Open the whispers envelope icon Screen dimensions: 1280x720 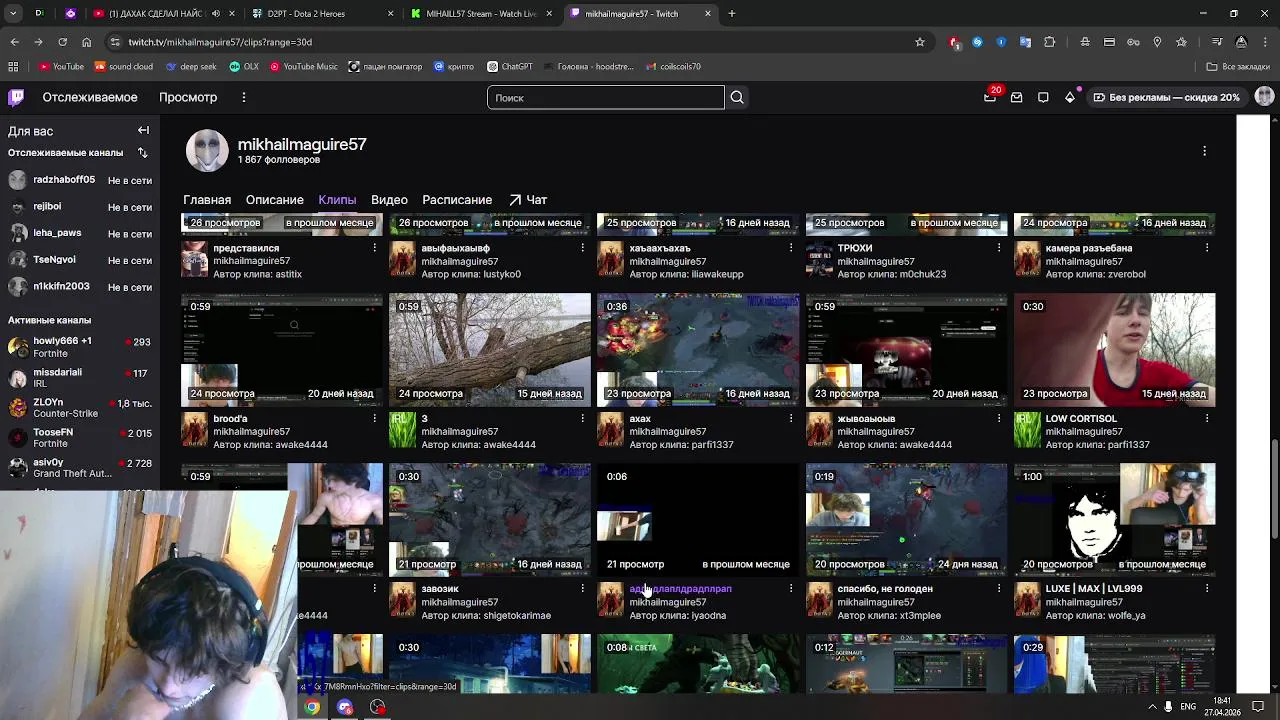tap(1016, 97)
